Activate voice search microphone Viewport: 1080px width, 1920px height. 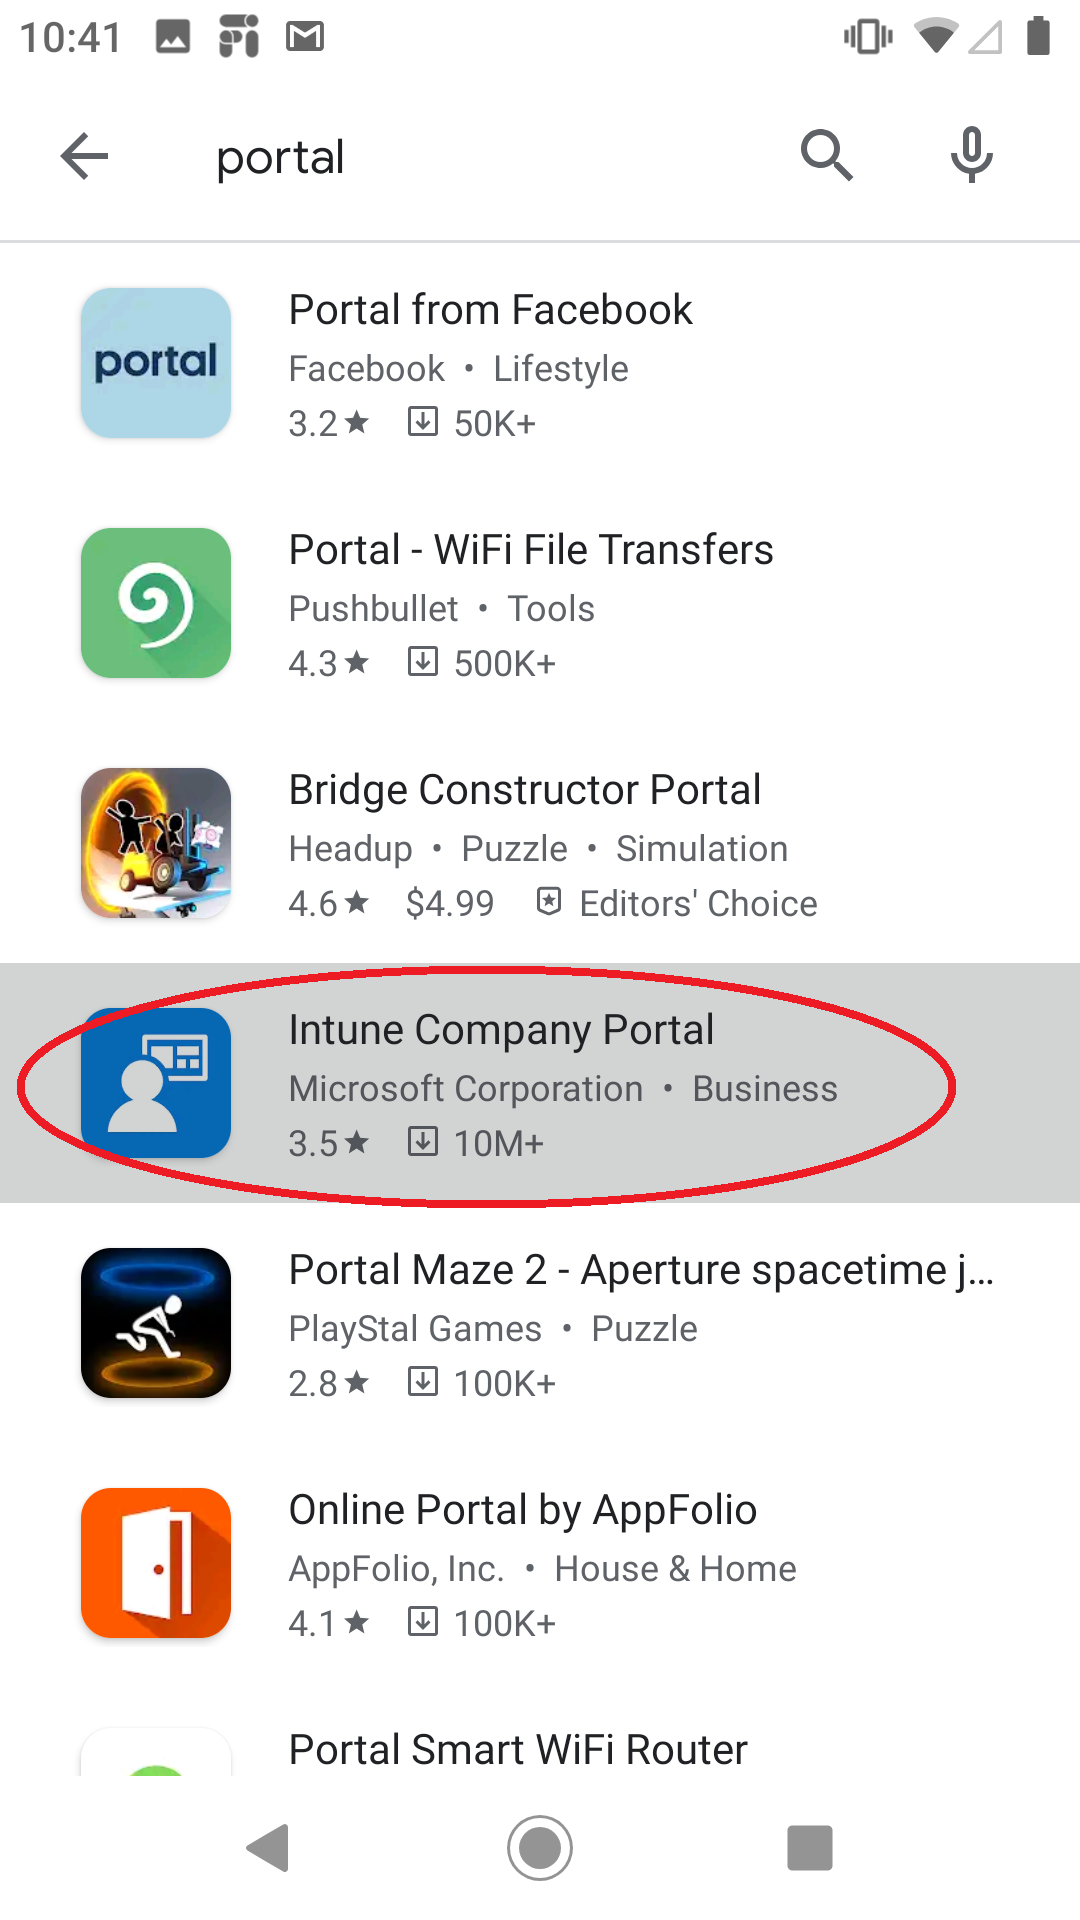click(971, 155)
